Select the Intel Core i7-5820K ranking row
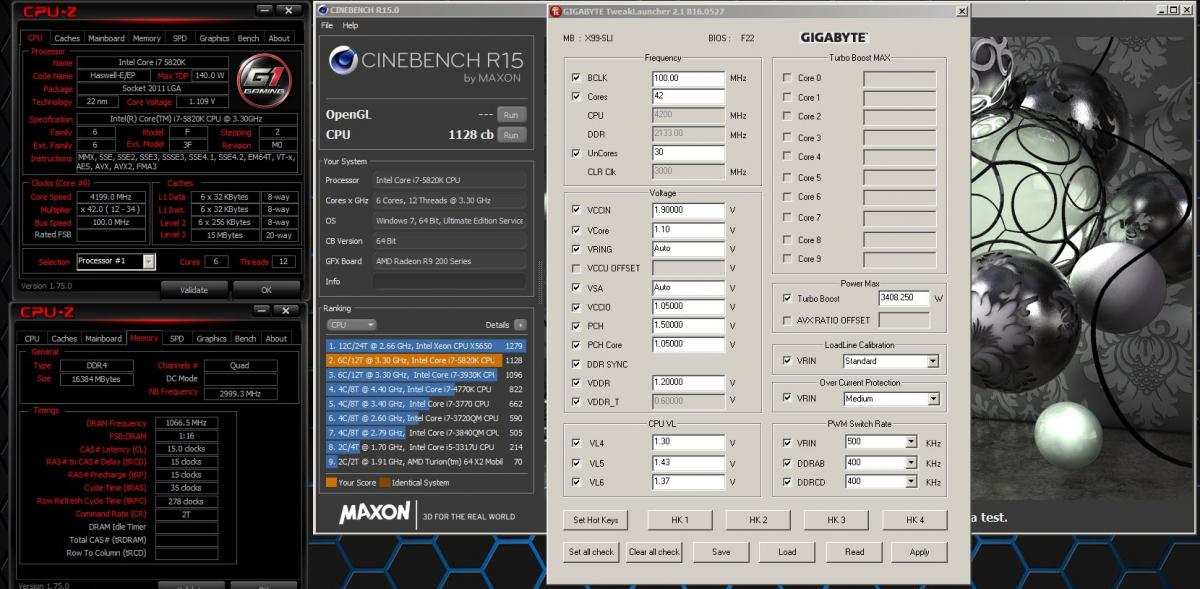The width and height of the screenshot is (1200, 589). (425, 360)
